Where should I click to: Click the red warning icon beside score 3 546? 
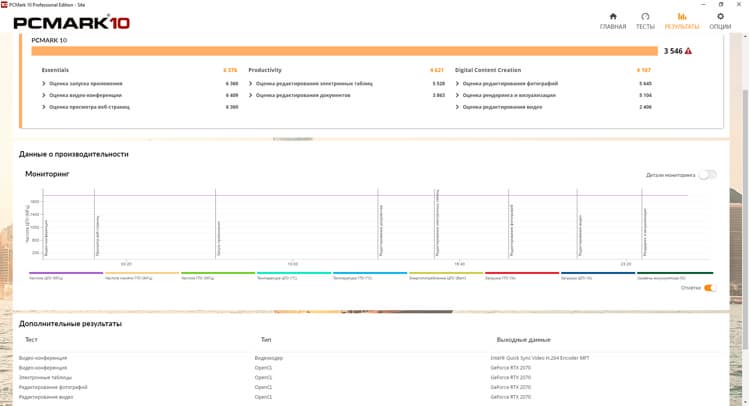coord(688,51)
